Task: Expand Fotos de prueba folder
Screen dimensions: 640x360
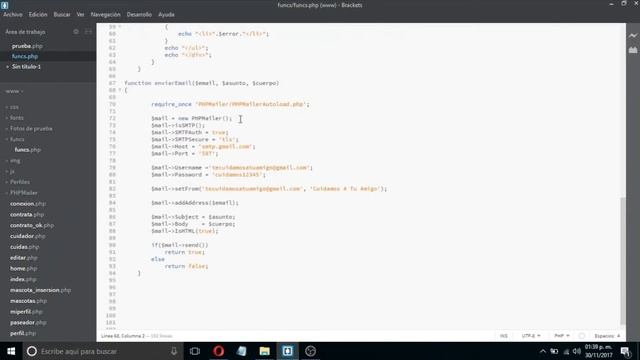Action: click(31, 129)
